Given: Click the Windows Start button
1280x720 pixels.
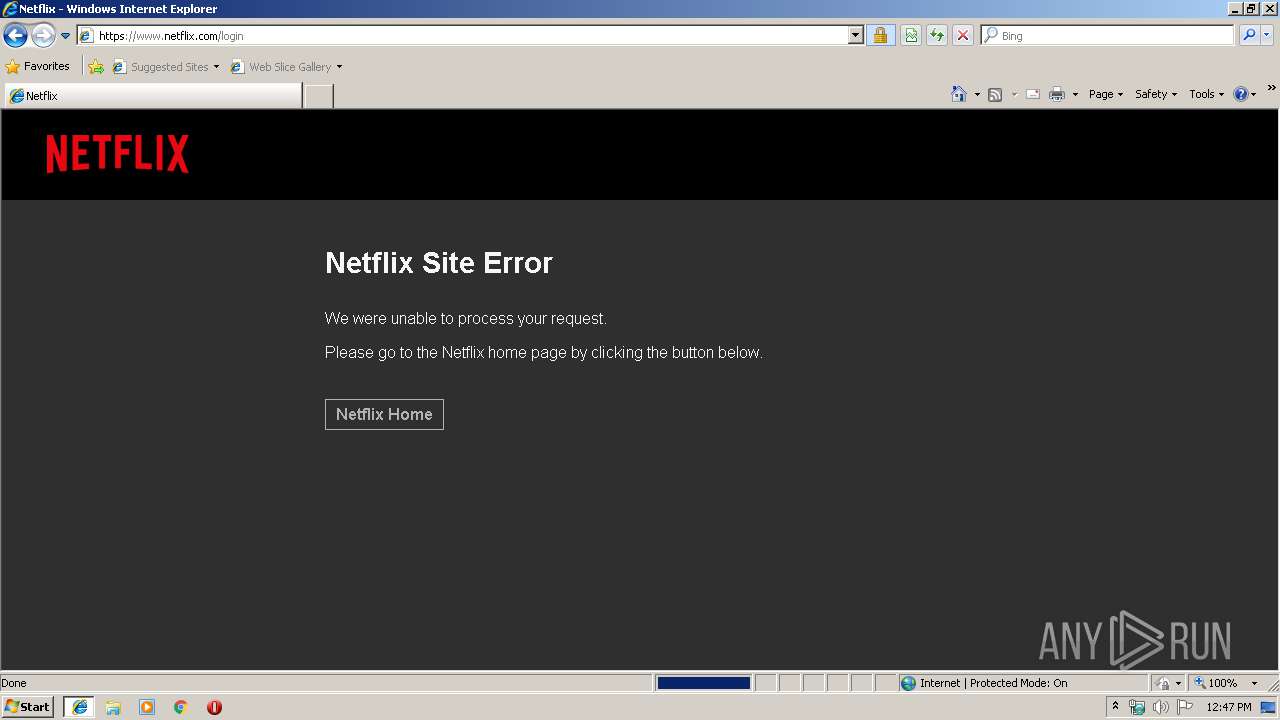Looking at the screenshot, I should click(x=27, y=707).
